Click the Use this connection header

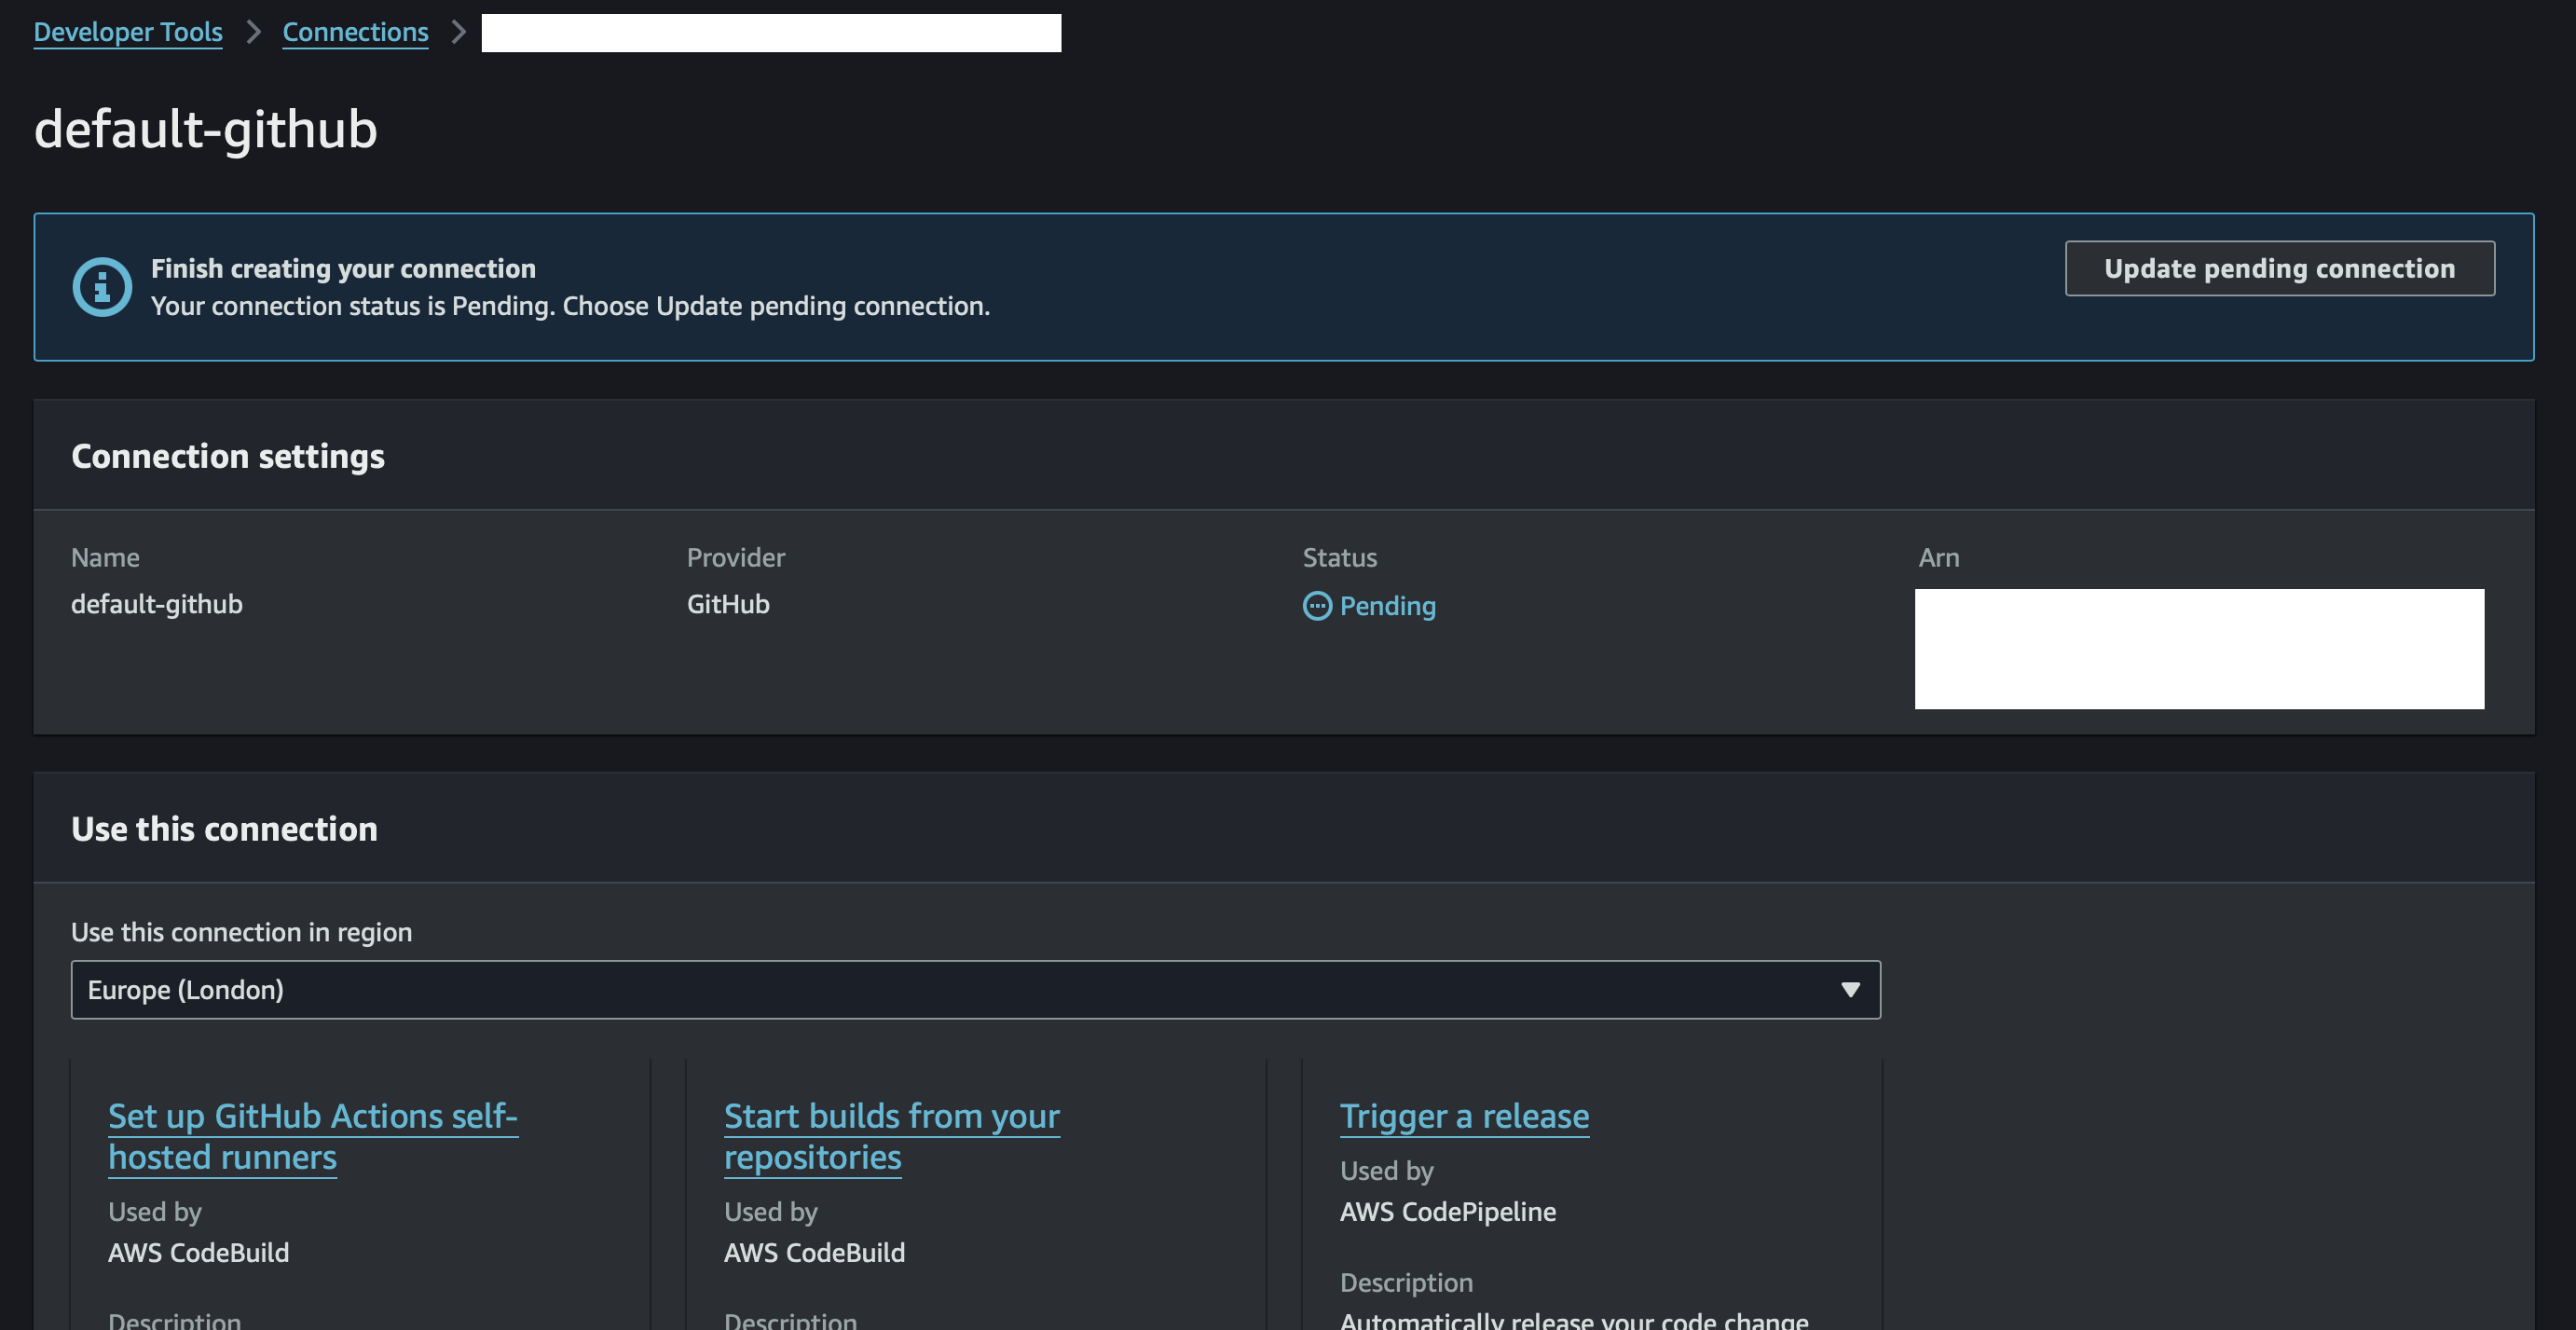[x=224, y=829]
